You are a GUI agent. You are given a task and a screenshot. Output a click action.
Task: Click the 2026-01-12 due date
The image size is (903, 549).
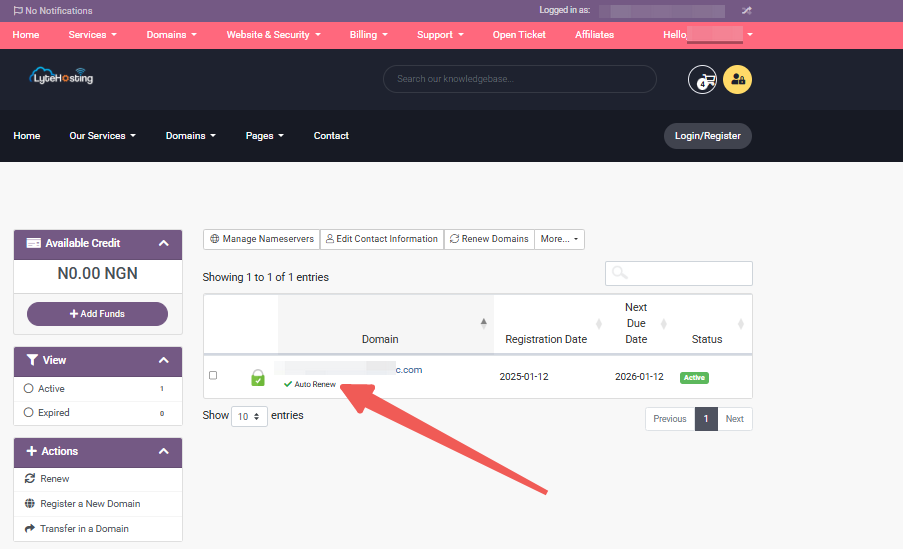coord(639,377)
